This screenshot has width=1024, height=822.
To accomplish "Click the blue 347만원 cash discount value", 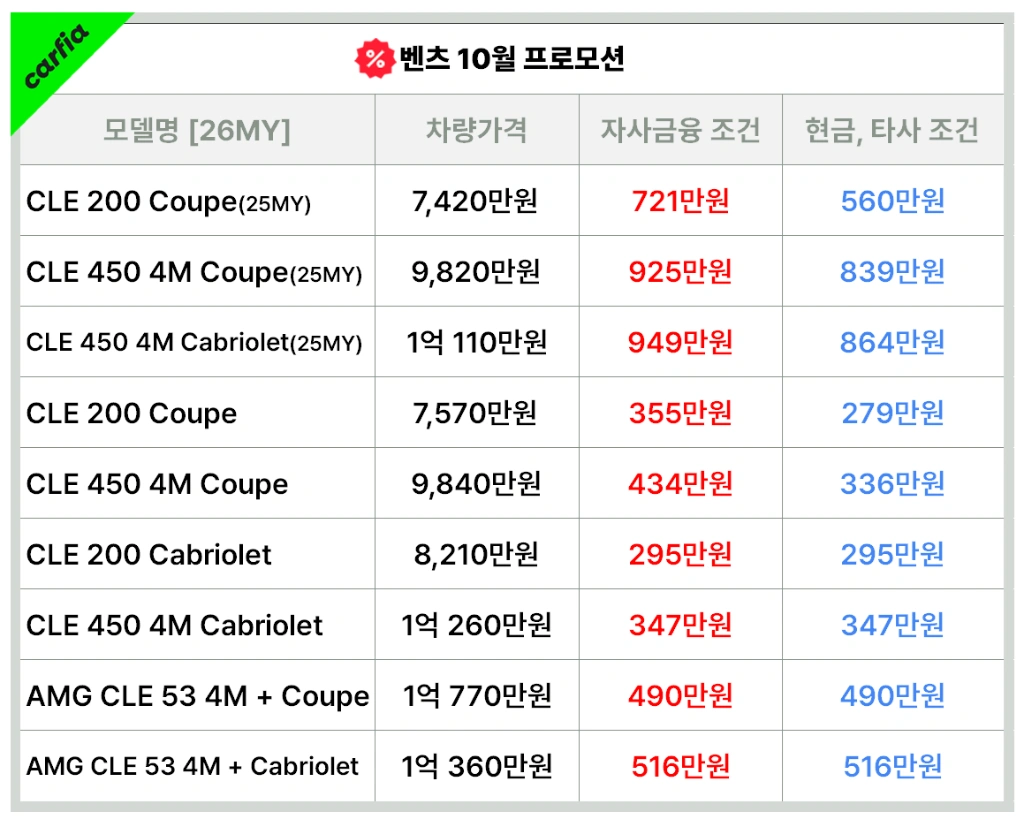I will [892, 626].
